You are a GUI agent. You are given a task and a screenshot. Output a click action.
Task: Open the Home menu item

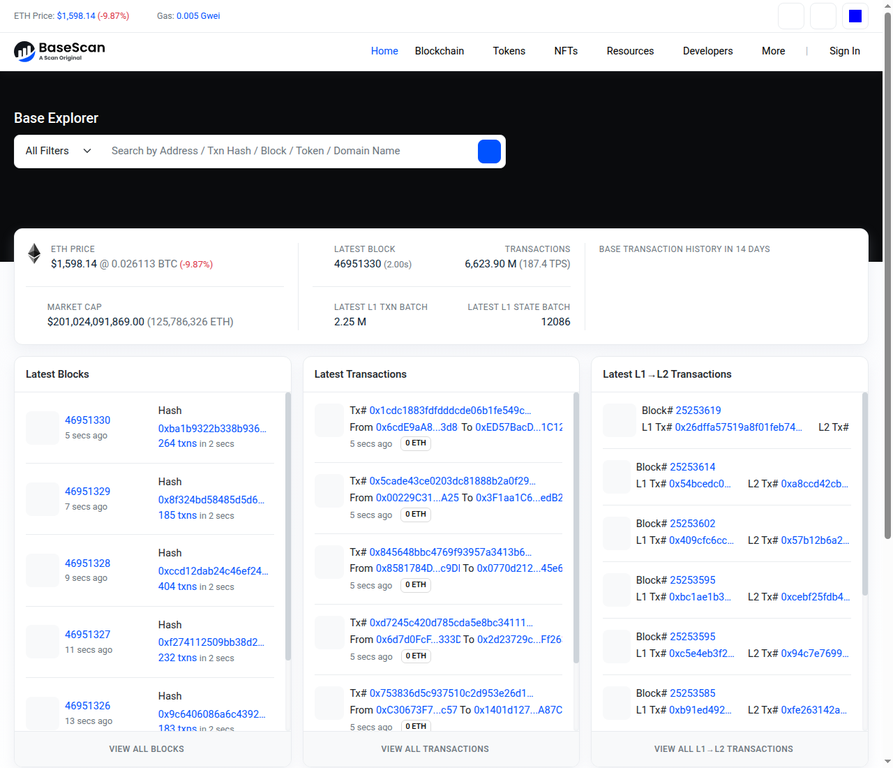point(384,51)
